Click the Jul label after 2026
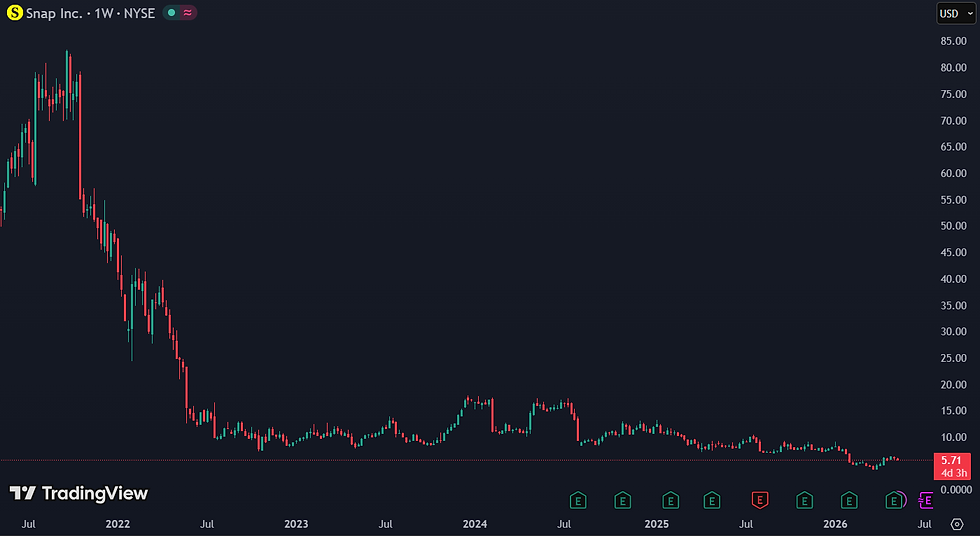The height and width of the screenshot is (536, 980). pyautogui.click(x=924, y=524)
